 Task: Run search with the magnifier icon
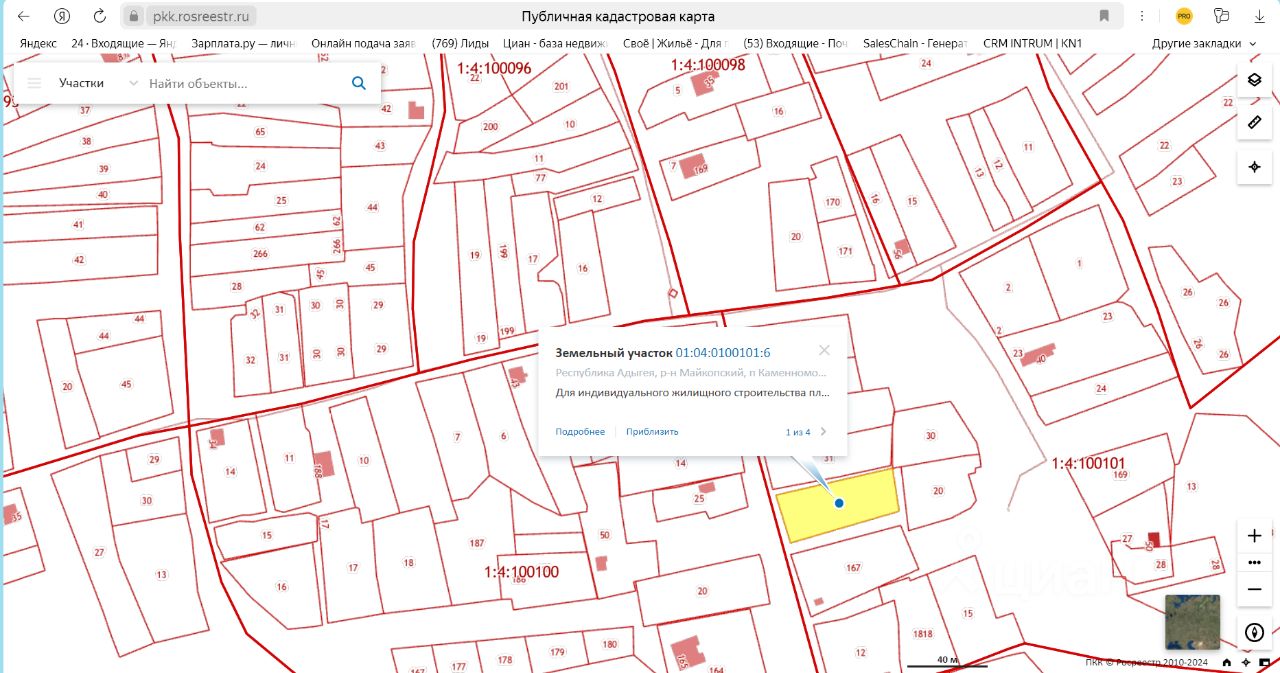359,83
